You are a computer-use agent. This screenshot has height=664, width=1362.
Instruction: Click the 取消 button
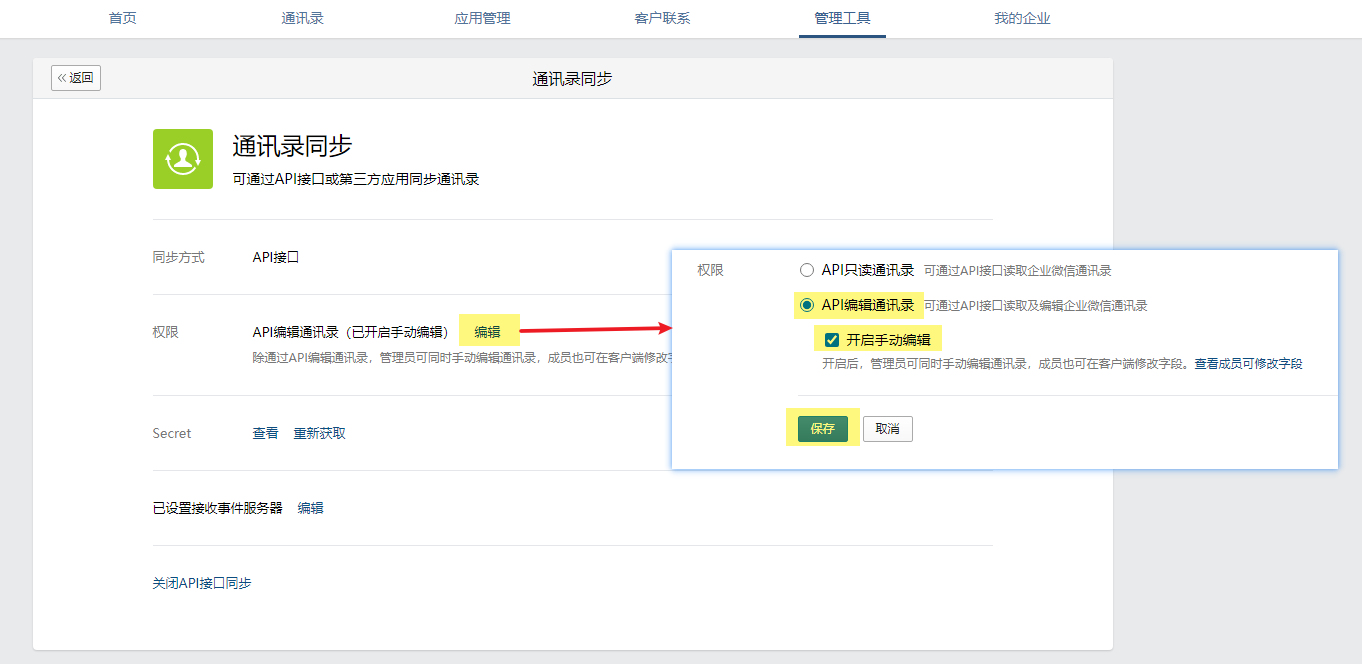click(887, 428)
